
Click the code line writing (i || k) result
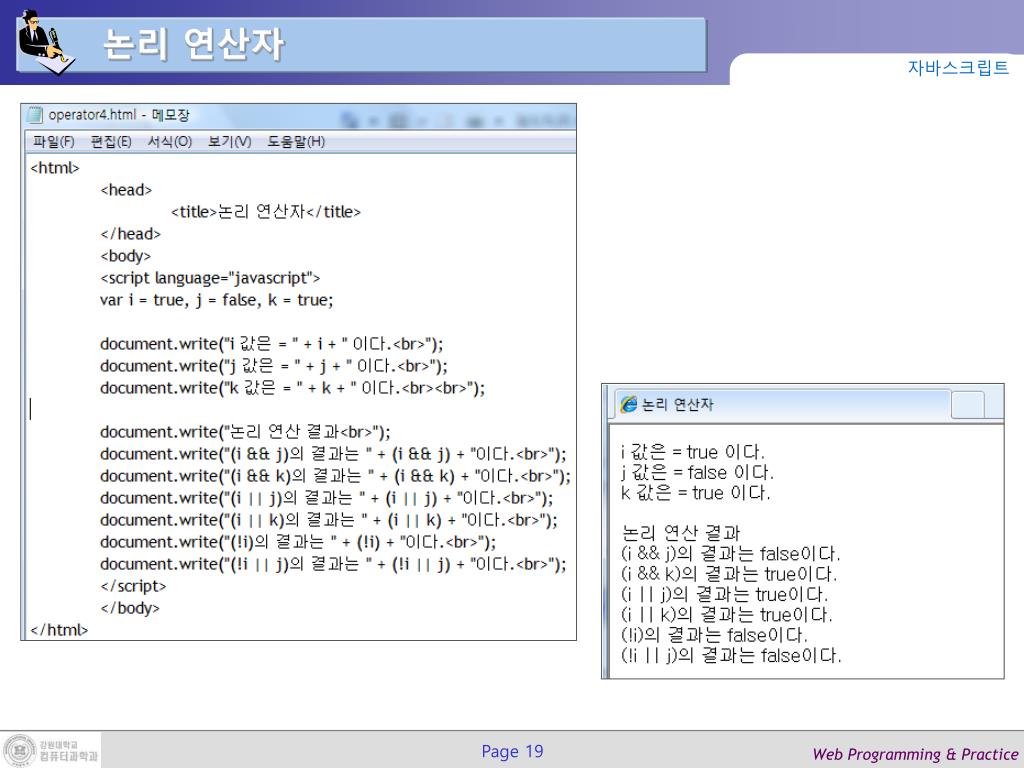(328, 520)
